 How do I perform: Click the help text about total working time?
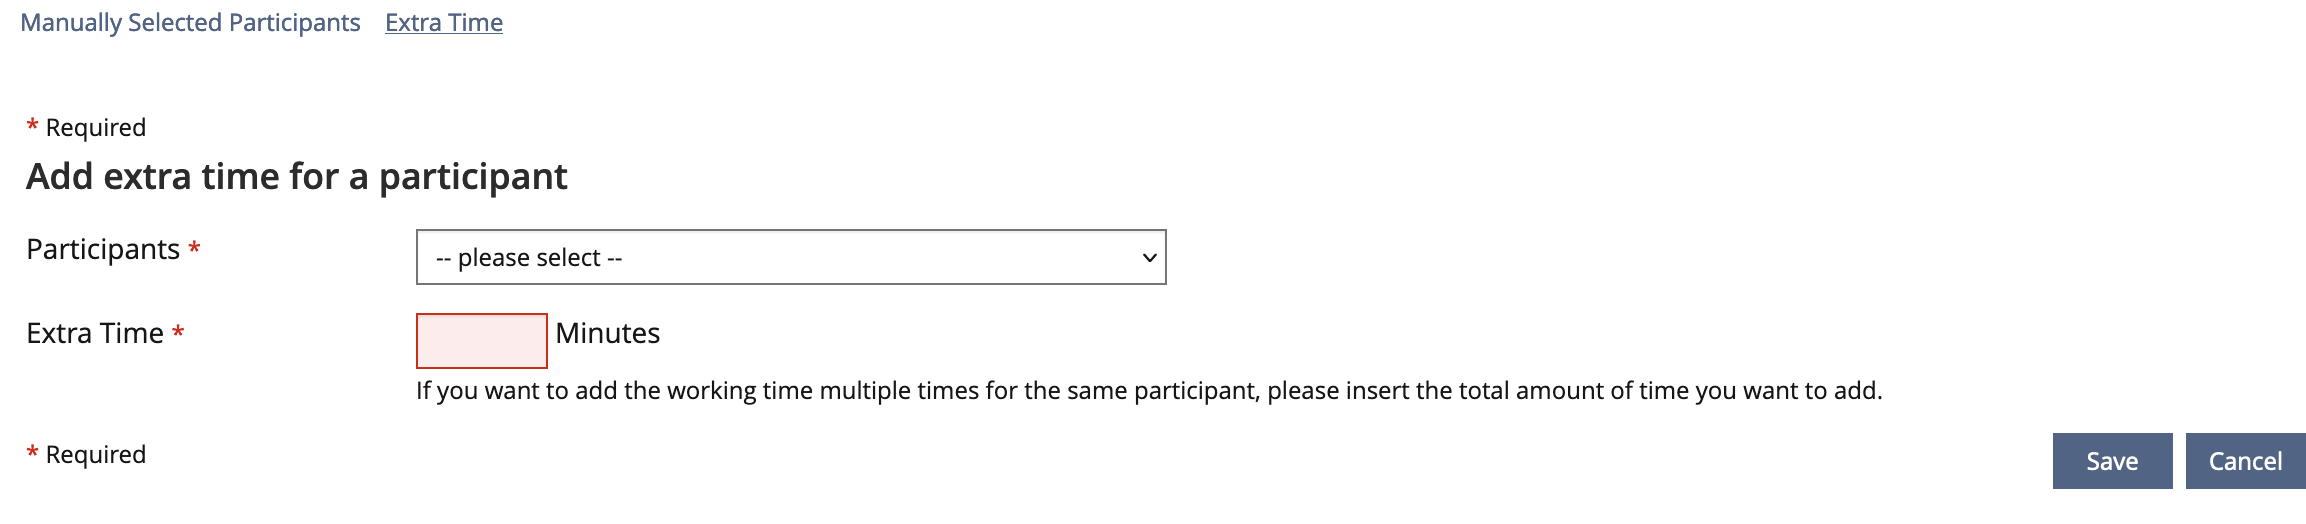pyautogui.click(x=1149, y=391)
